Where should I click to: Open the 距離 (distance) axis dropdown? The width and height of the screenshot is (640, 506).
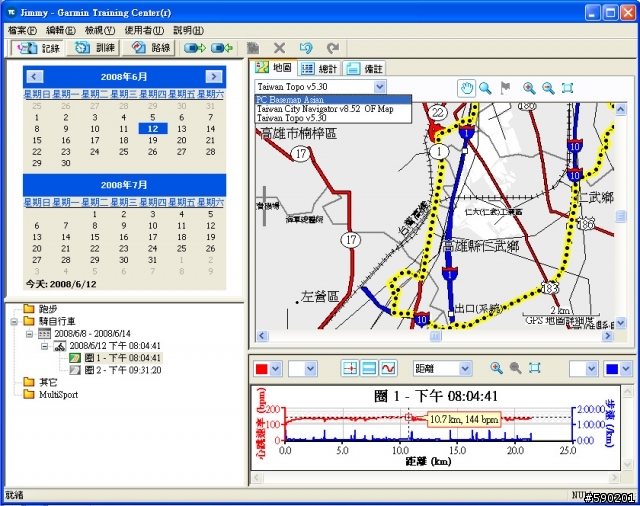click(x=442, y=369)
